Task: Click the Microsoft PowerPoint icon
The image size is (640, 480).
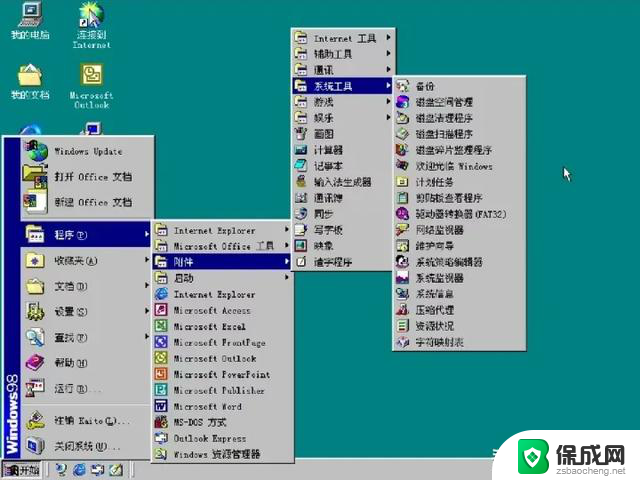Action: pos(161,374)
